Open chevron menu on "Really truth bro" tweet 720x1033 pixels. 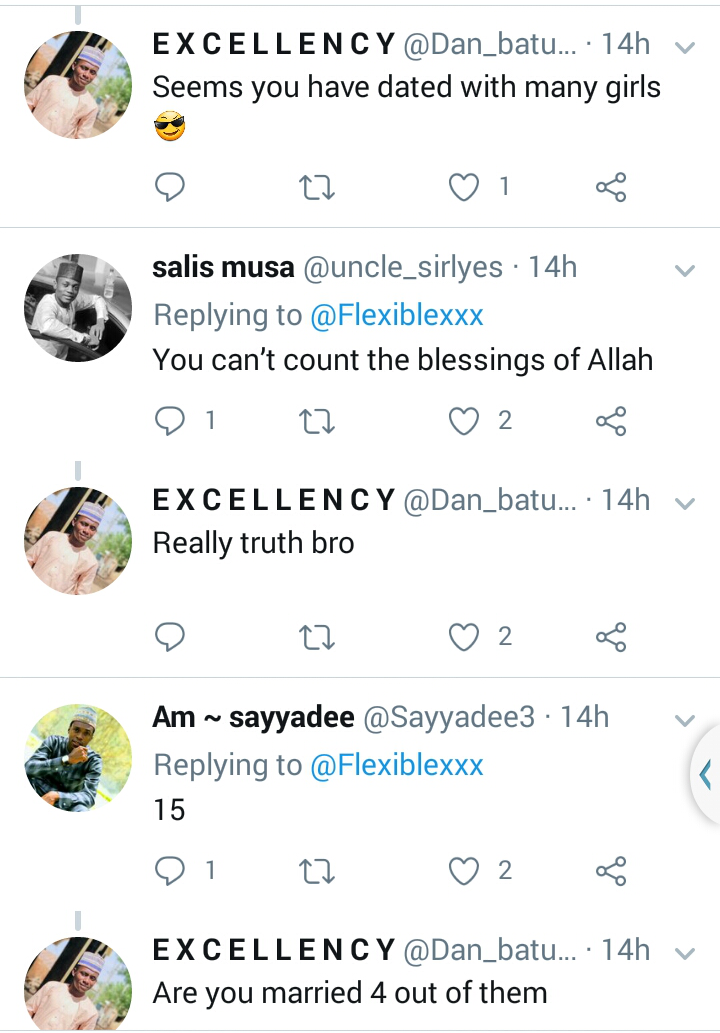(685, 504)
